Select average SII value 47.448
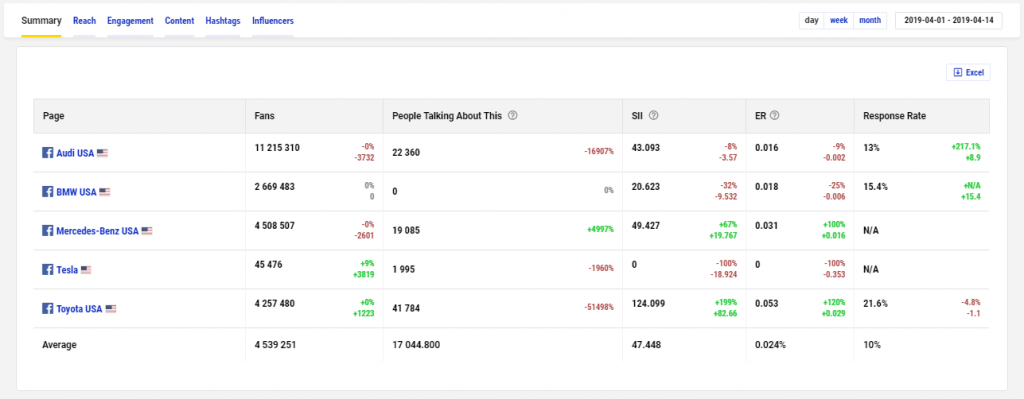This screenshot has height=399, width=1024. click(x=647, y=345)
